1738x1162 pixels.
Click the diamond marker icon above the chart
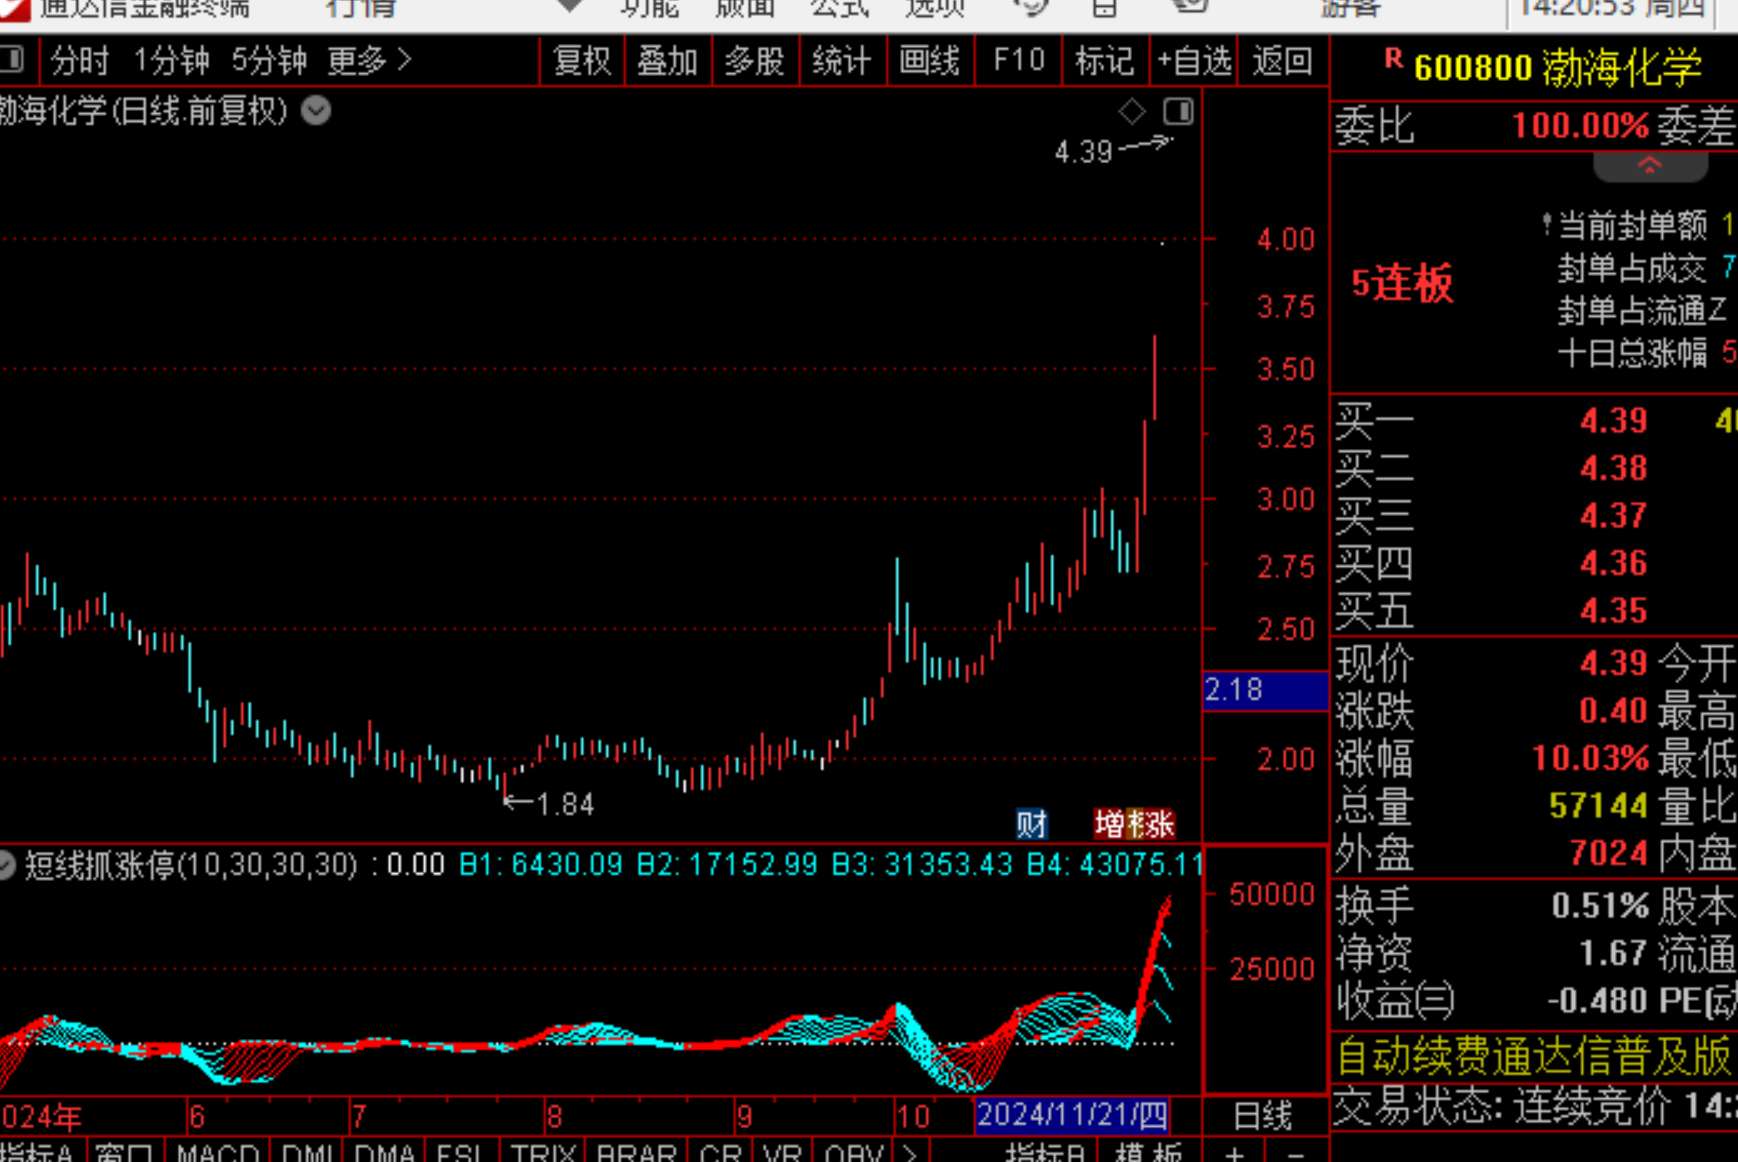tap(1132, 111)
